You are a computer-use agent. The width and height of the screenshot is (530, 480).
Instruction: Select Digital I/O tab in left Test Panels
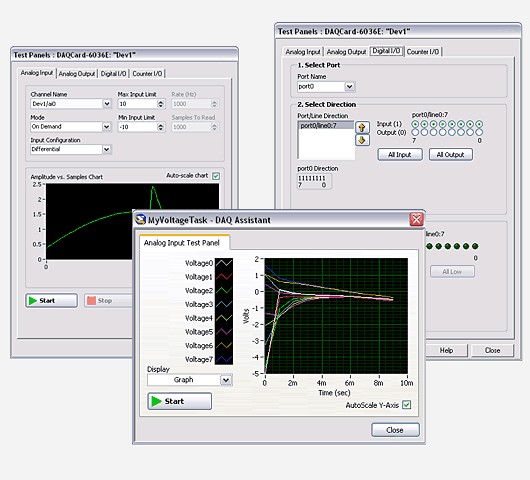[x=114, y=74]
